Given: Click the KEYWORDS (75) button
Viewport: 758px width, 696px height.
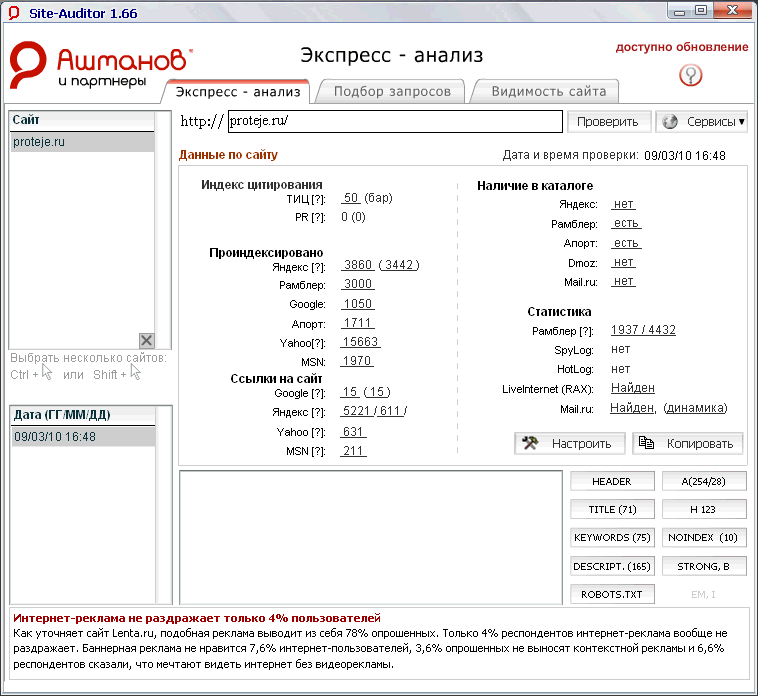Looking at the screenshot, I should click(612, 537).
